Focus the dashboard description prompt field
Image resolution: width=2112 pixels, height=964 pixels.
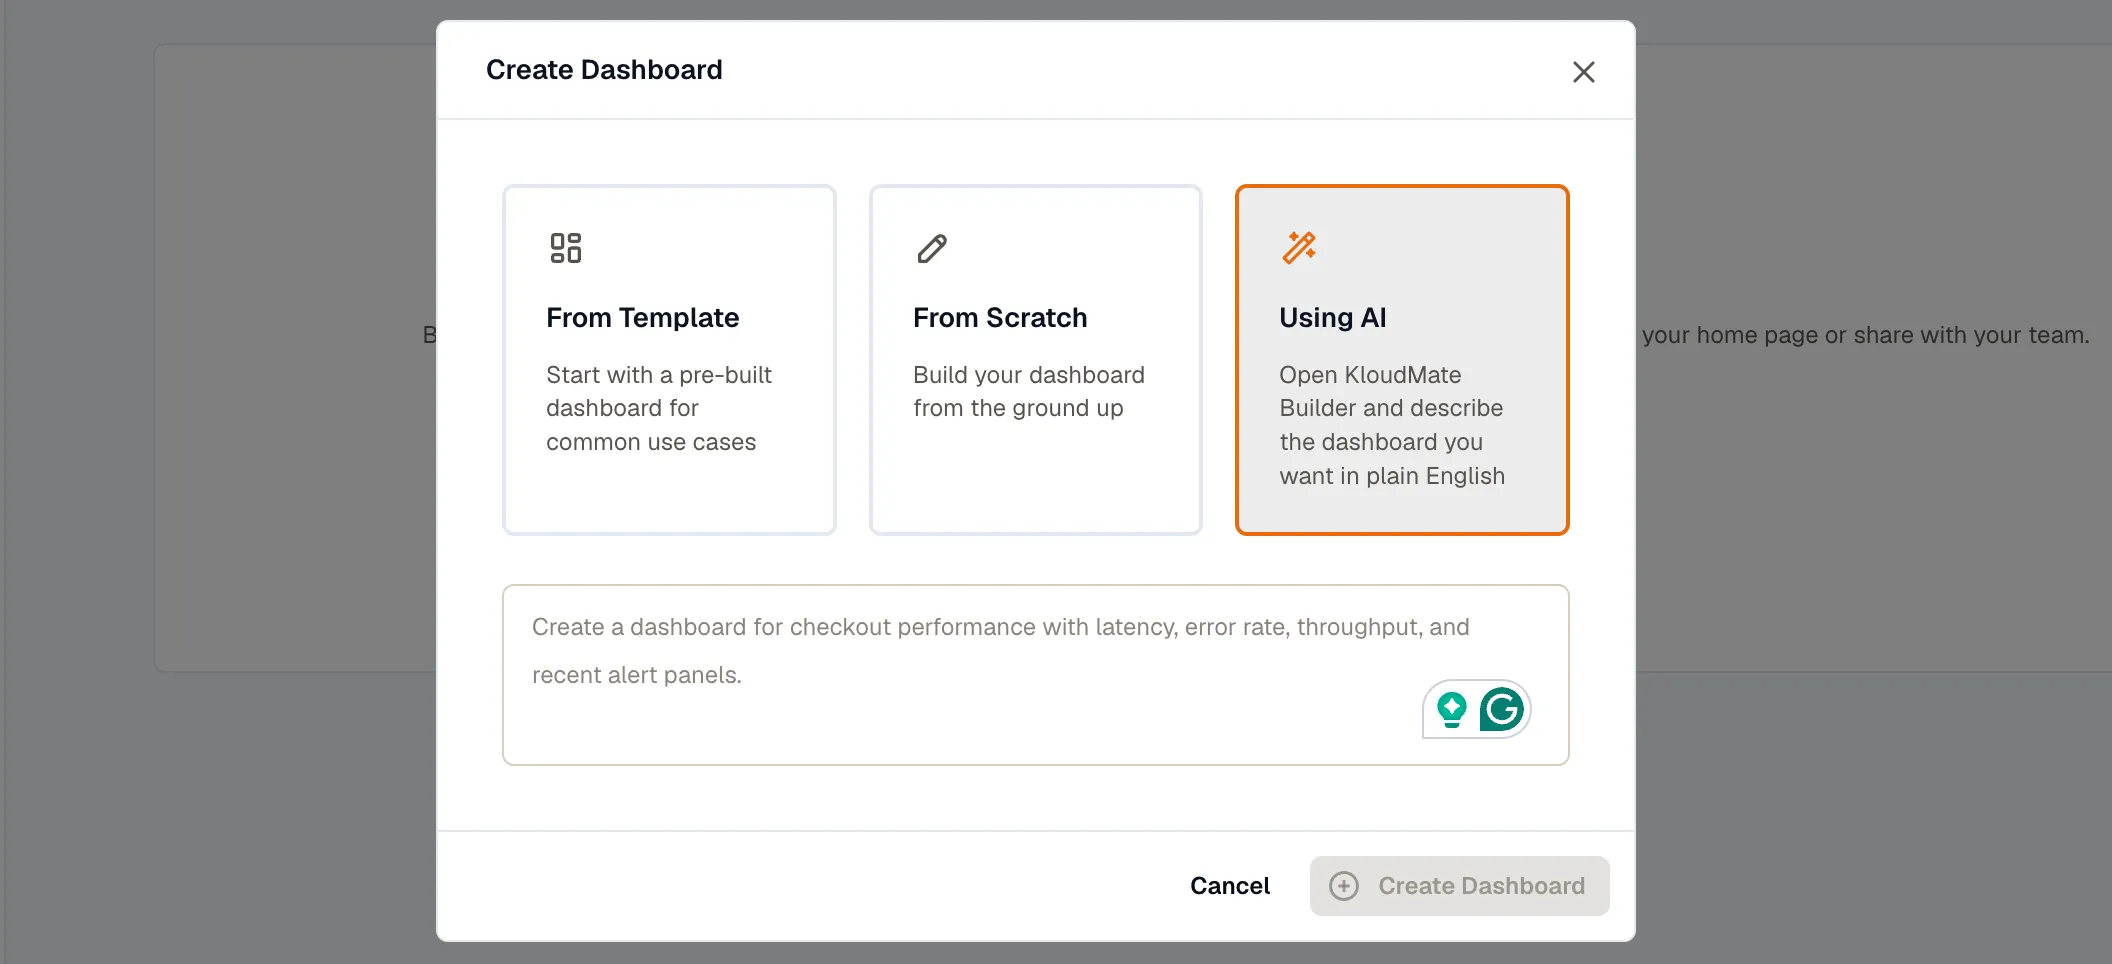[x=1035, y=675]
